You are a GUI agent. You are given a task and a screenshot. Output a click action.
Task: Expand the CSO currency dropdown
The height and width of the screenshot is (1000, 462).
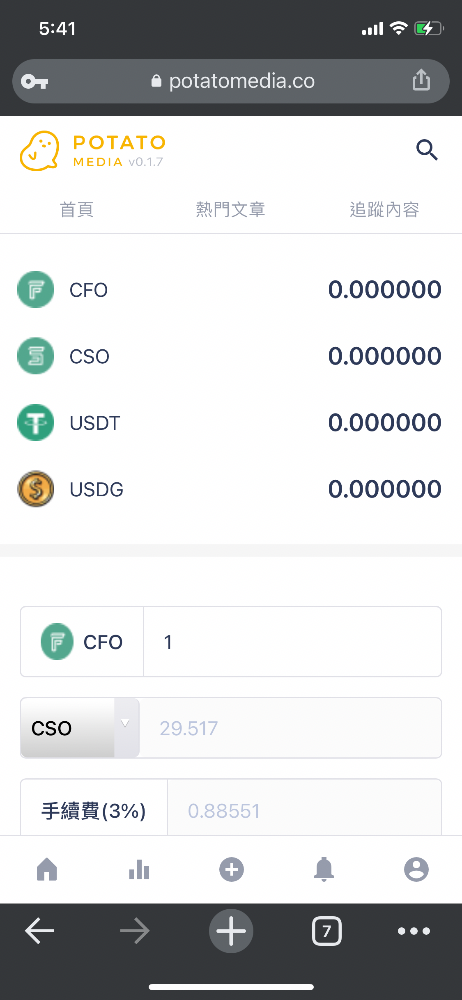(x=80, y=728)
